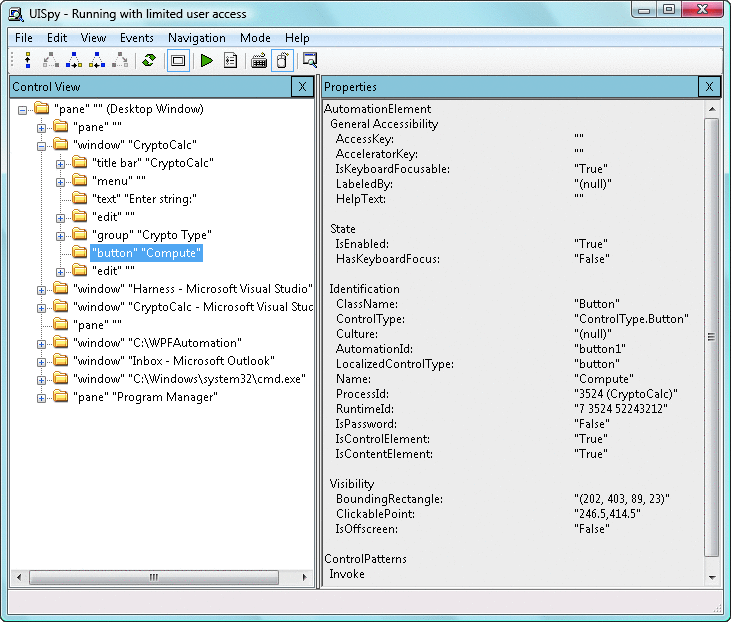
Task: Click the Control View horizontal scrollbar thumb
Action: pos(154,577)
